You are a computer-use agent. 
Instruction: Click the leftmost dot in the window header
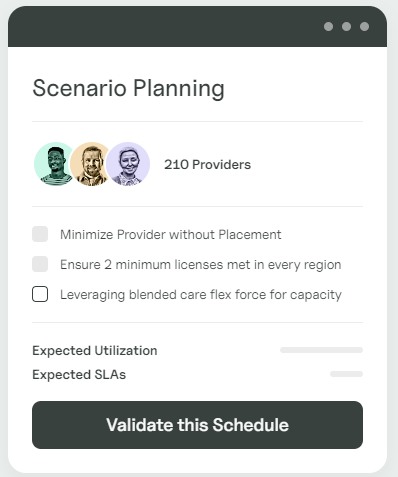328,26
